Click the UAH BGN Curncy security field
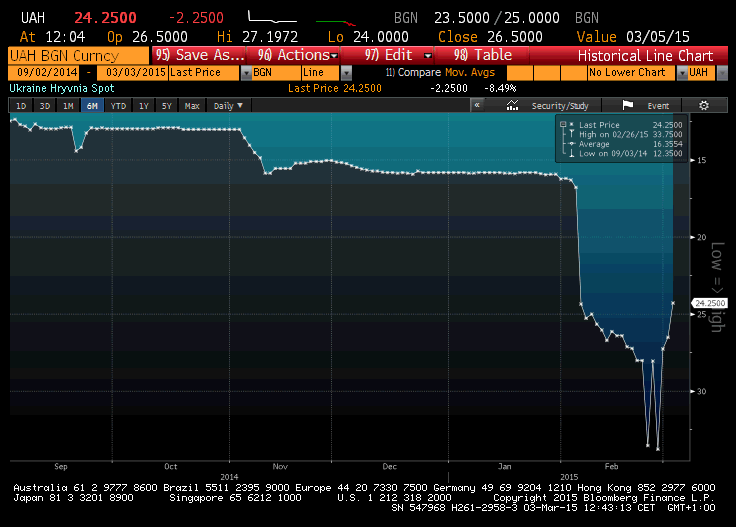This screenshot has width=736, height=527. tap(78, 56)
